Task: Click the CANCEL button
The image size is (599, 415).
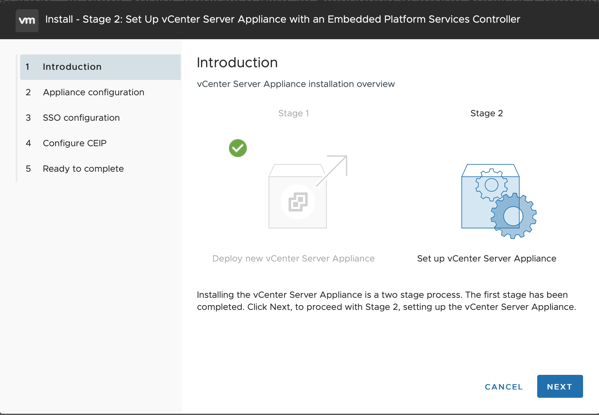Action: [503, 387]
